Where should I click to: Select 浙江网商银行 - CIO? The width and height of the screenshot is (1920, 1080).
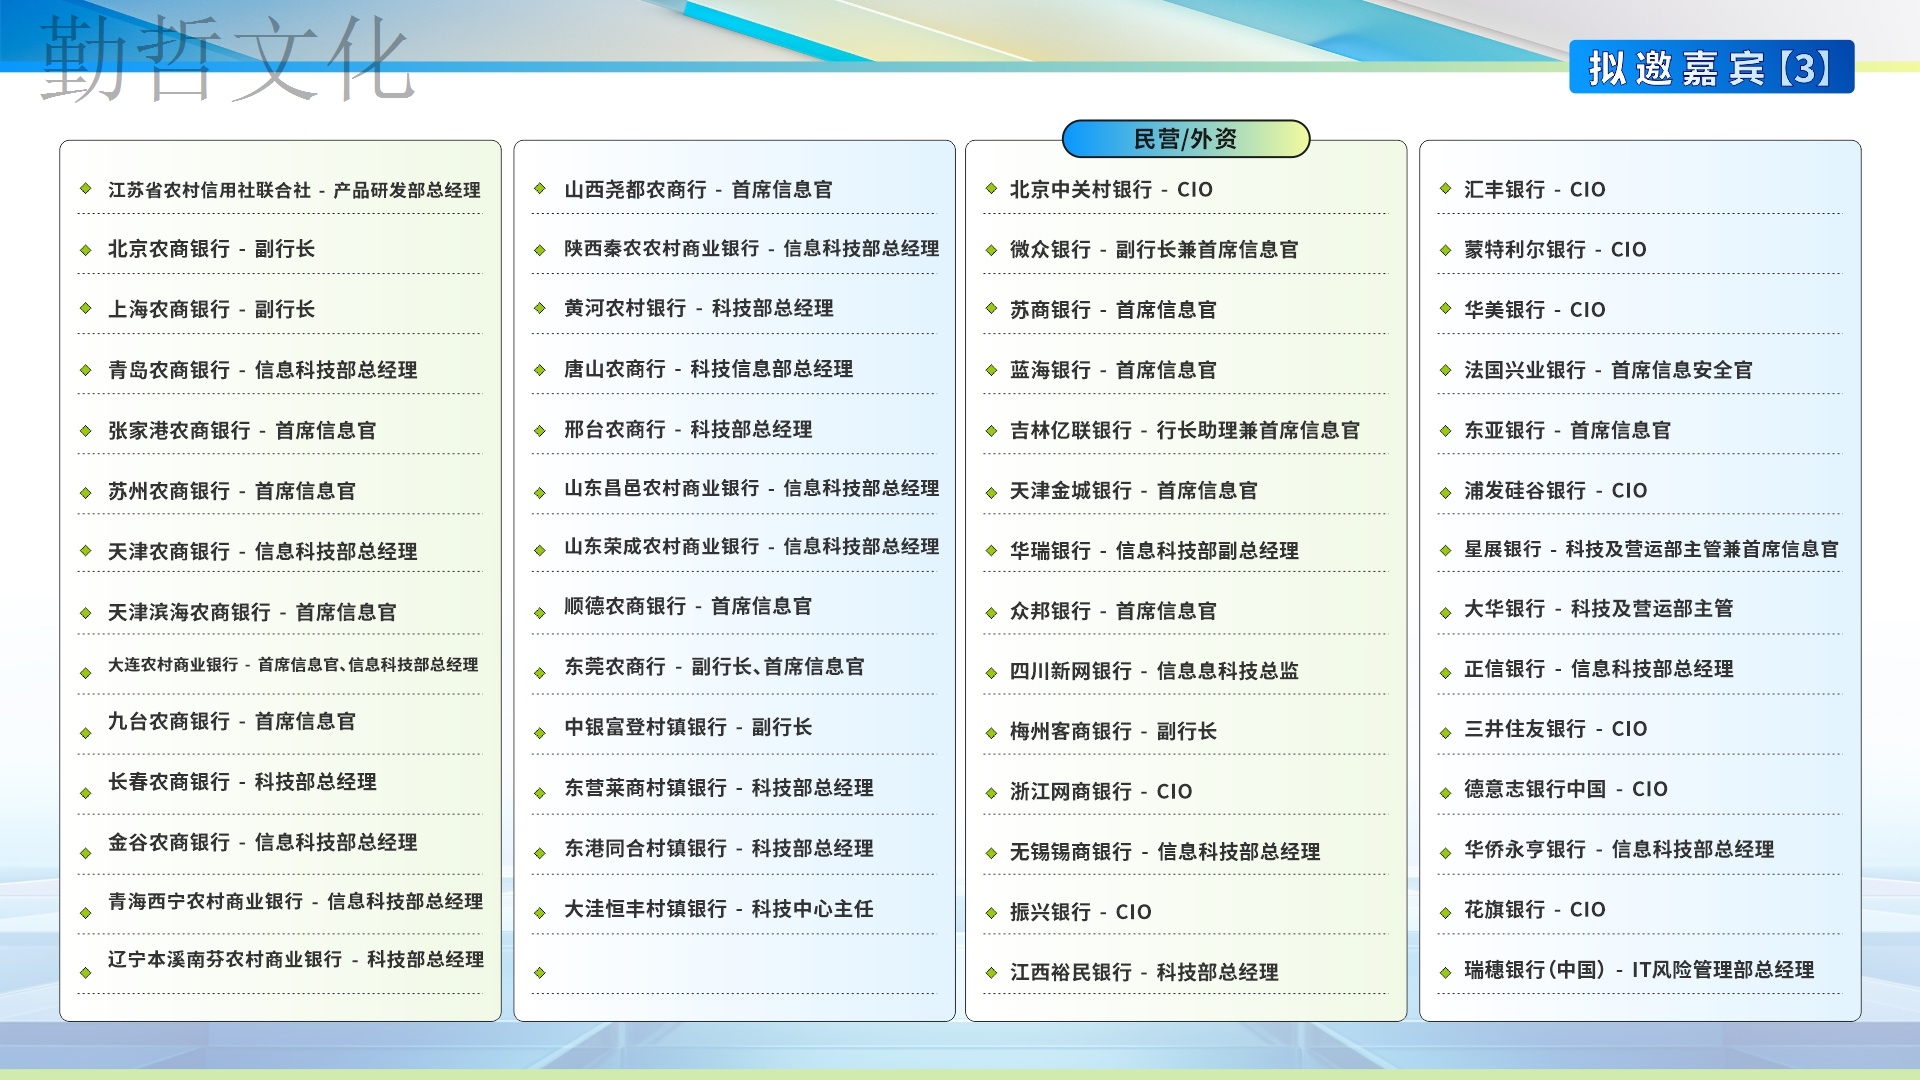[x=1101, y=791]
